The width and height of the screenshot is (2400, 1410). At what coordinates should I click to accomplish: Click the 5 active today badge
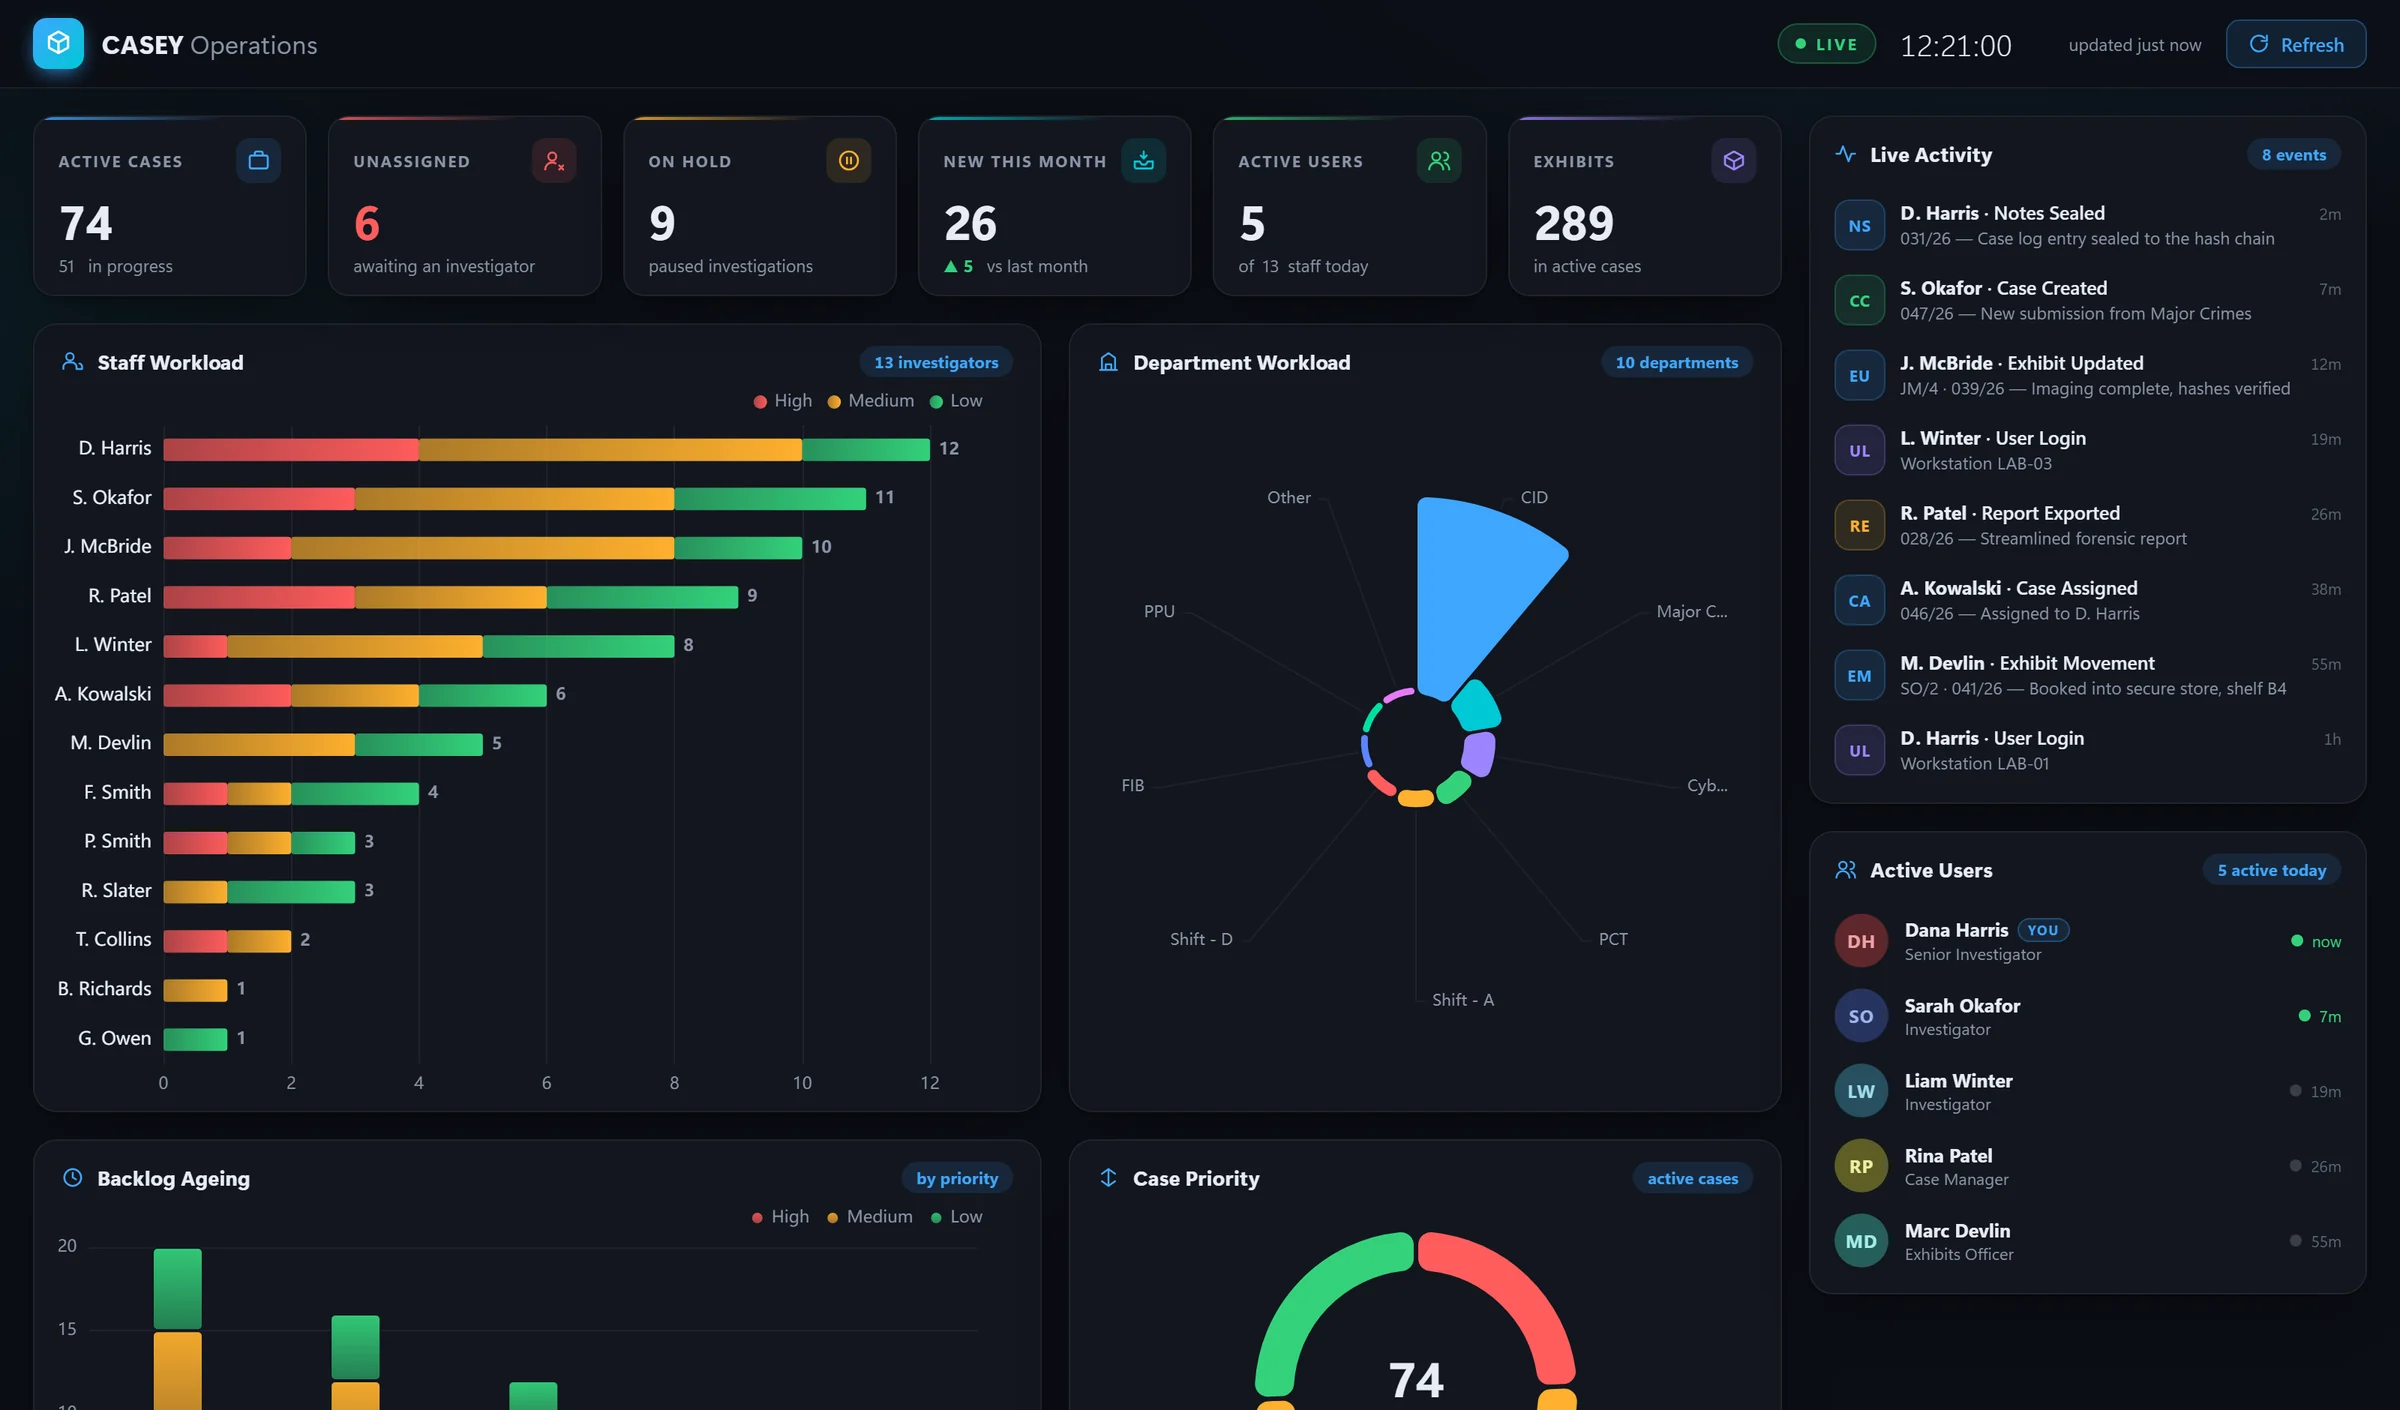pyautogui.click(x=2272, y=870)
